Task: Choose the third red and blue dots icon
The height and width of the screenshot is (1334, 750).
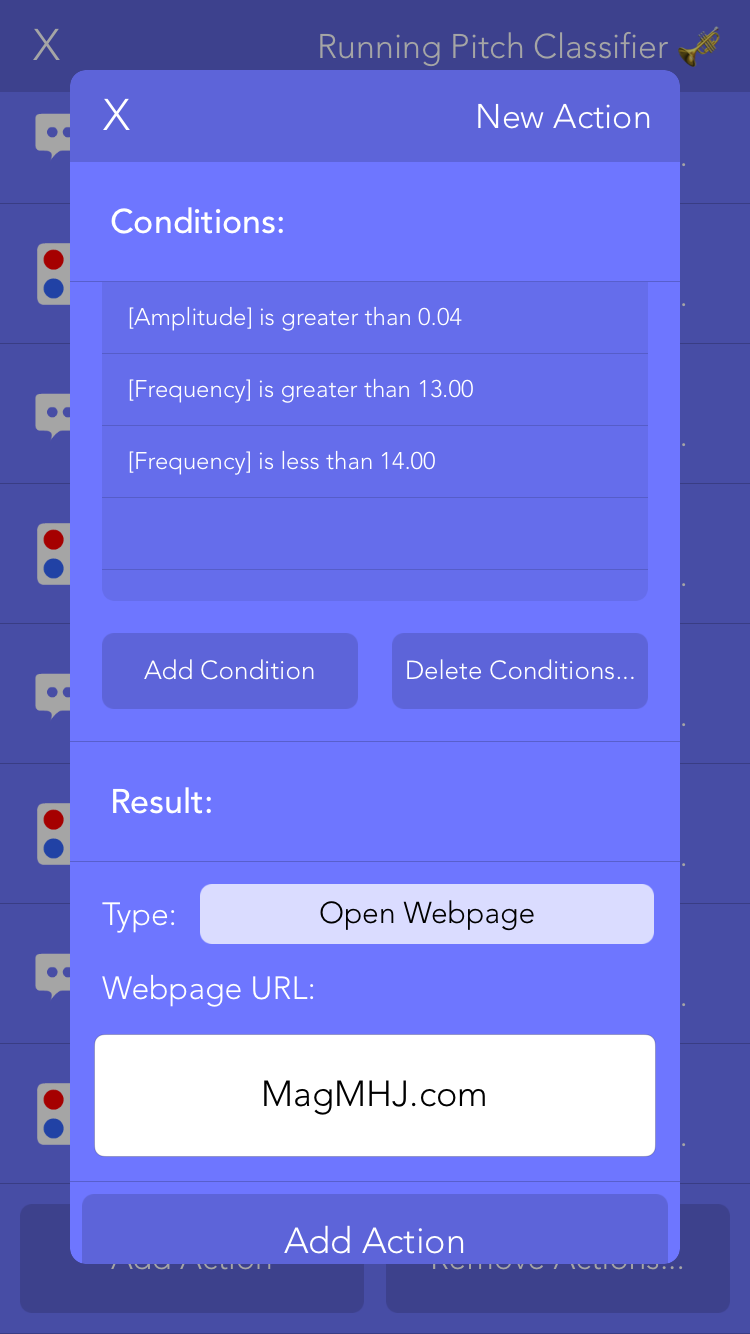Action: click(53, 834)
